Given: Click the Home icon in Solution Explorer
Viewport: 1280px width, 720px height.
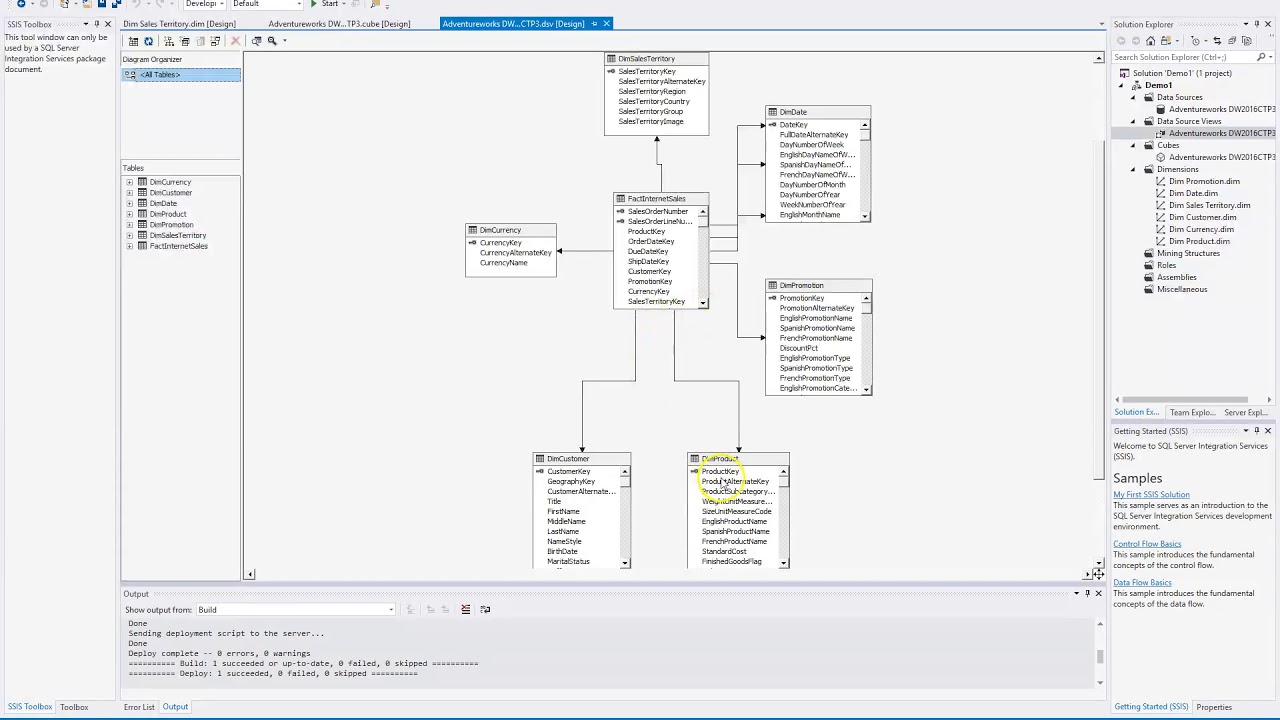Looking at the screenshot, I should point(1150,41).
